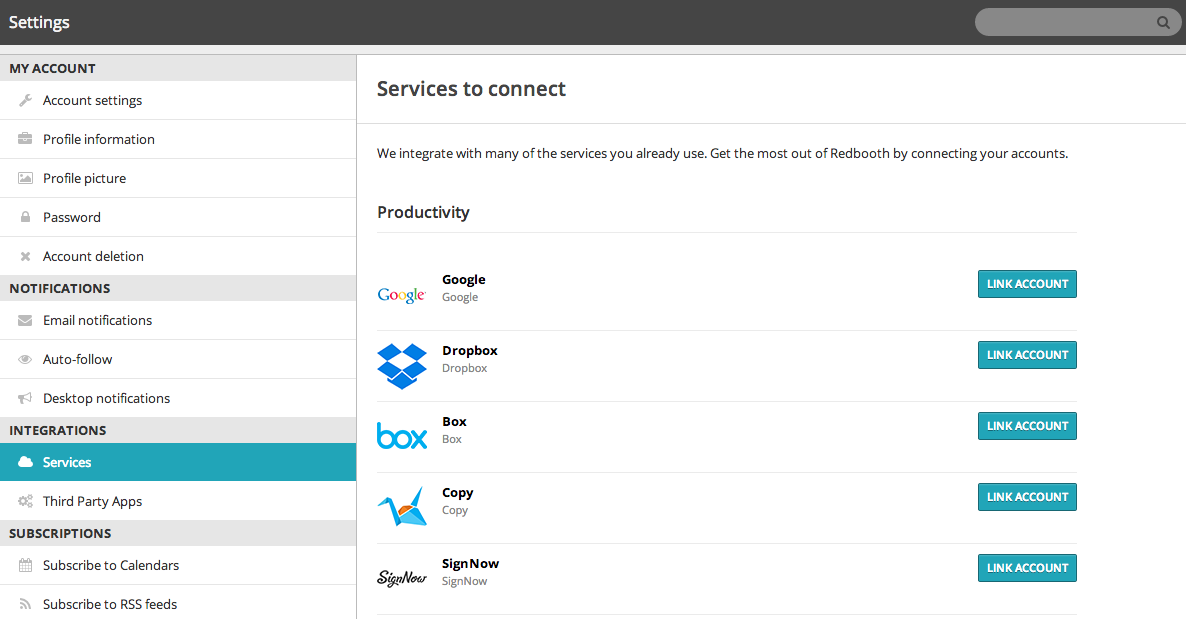Focus the search field in header
Image resolution: width=1186 pixels, height=619 pixels.
click(1065, 22)
